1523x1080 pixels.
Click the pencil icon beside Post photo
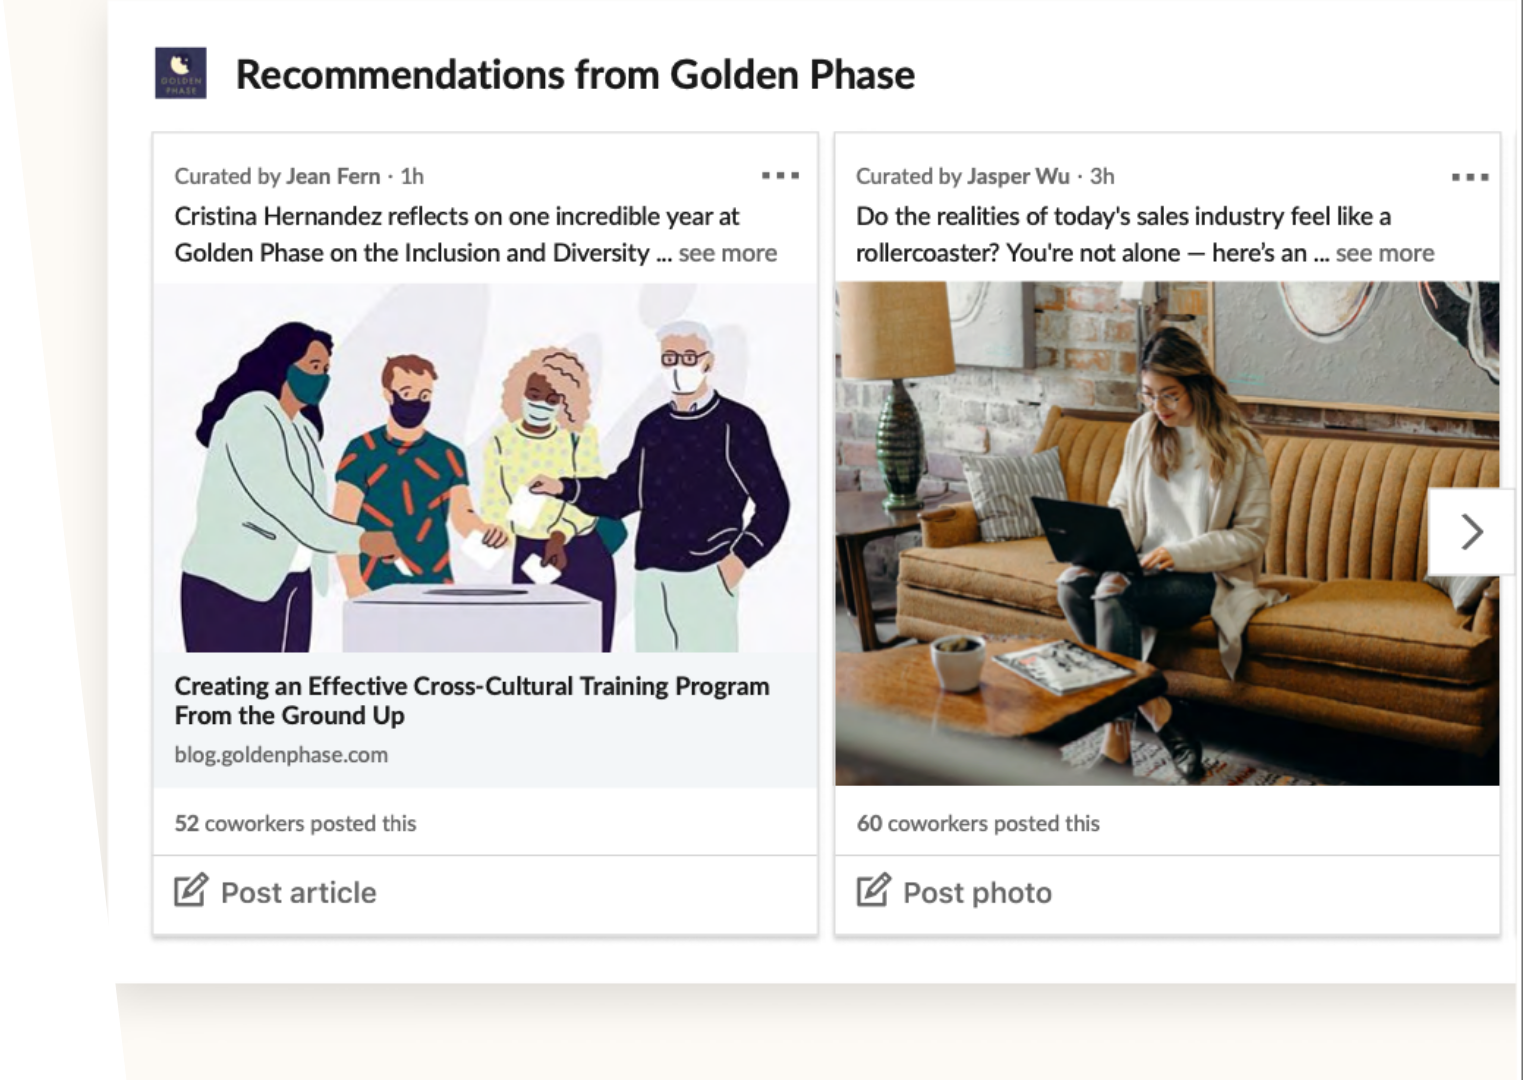tap(873, 890)
